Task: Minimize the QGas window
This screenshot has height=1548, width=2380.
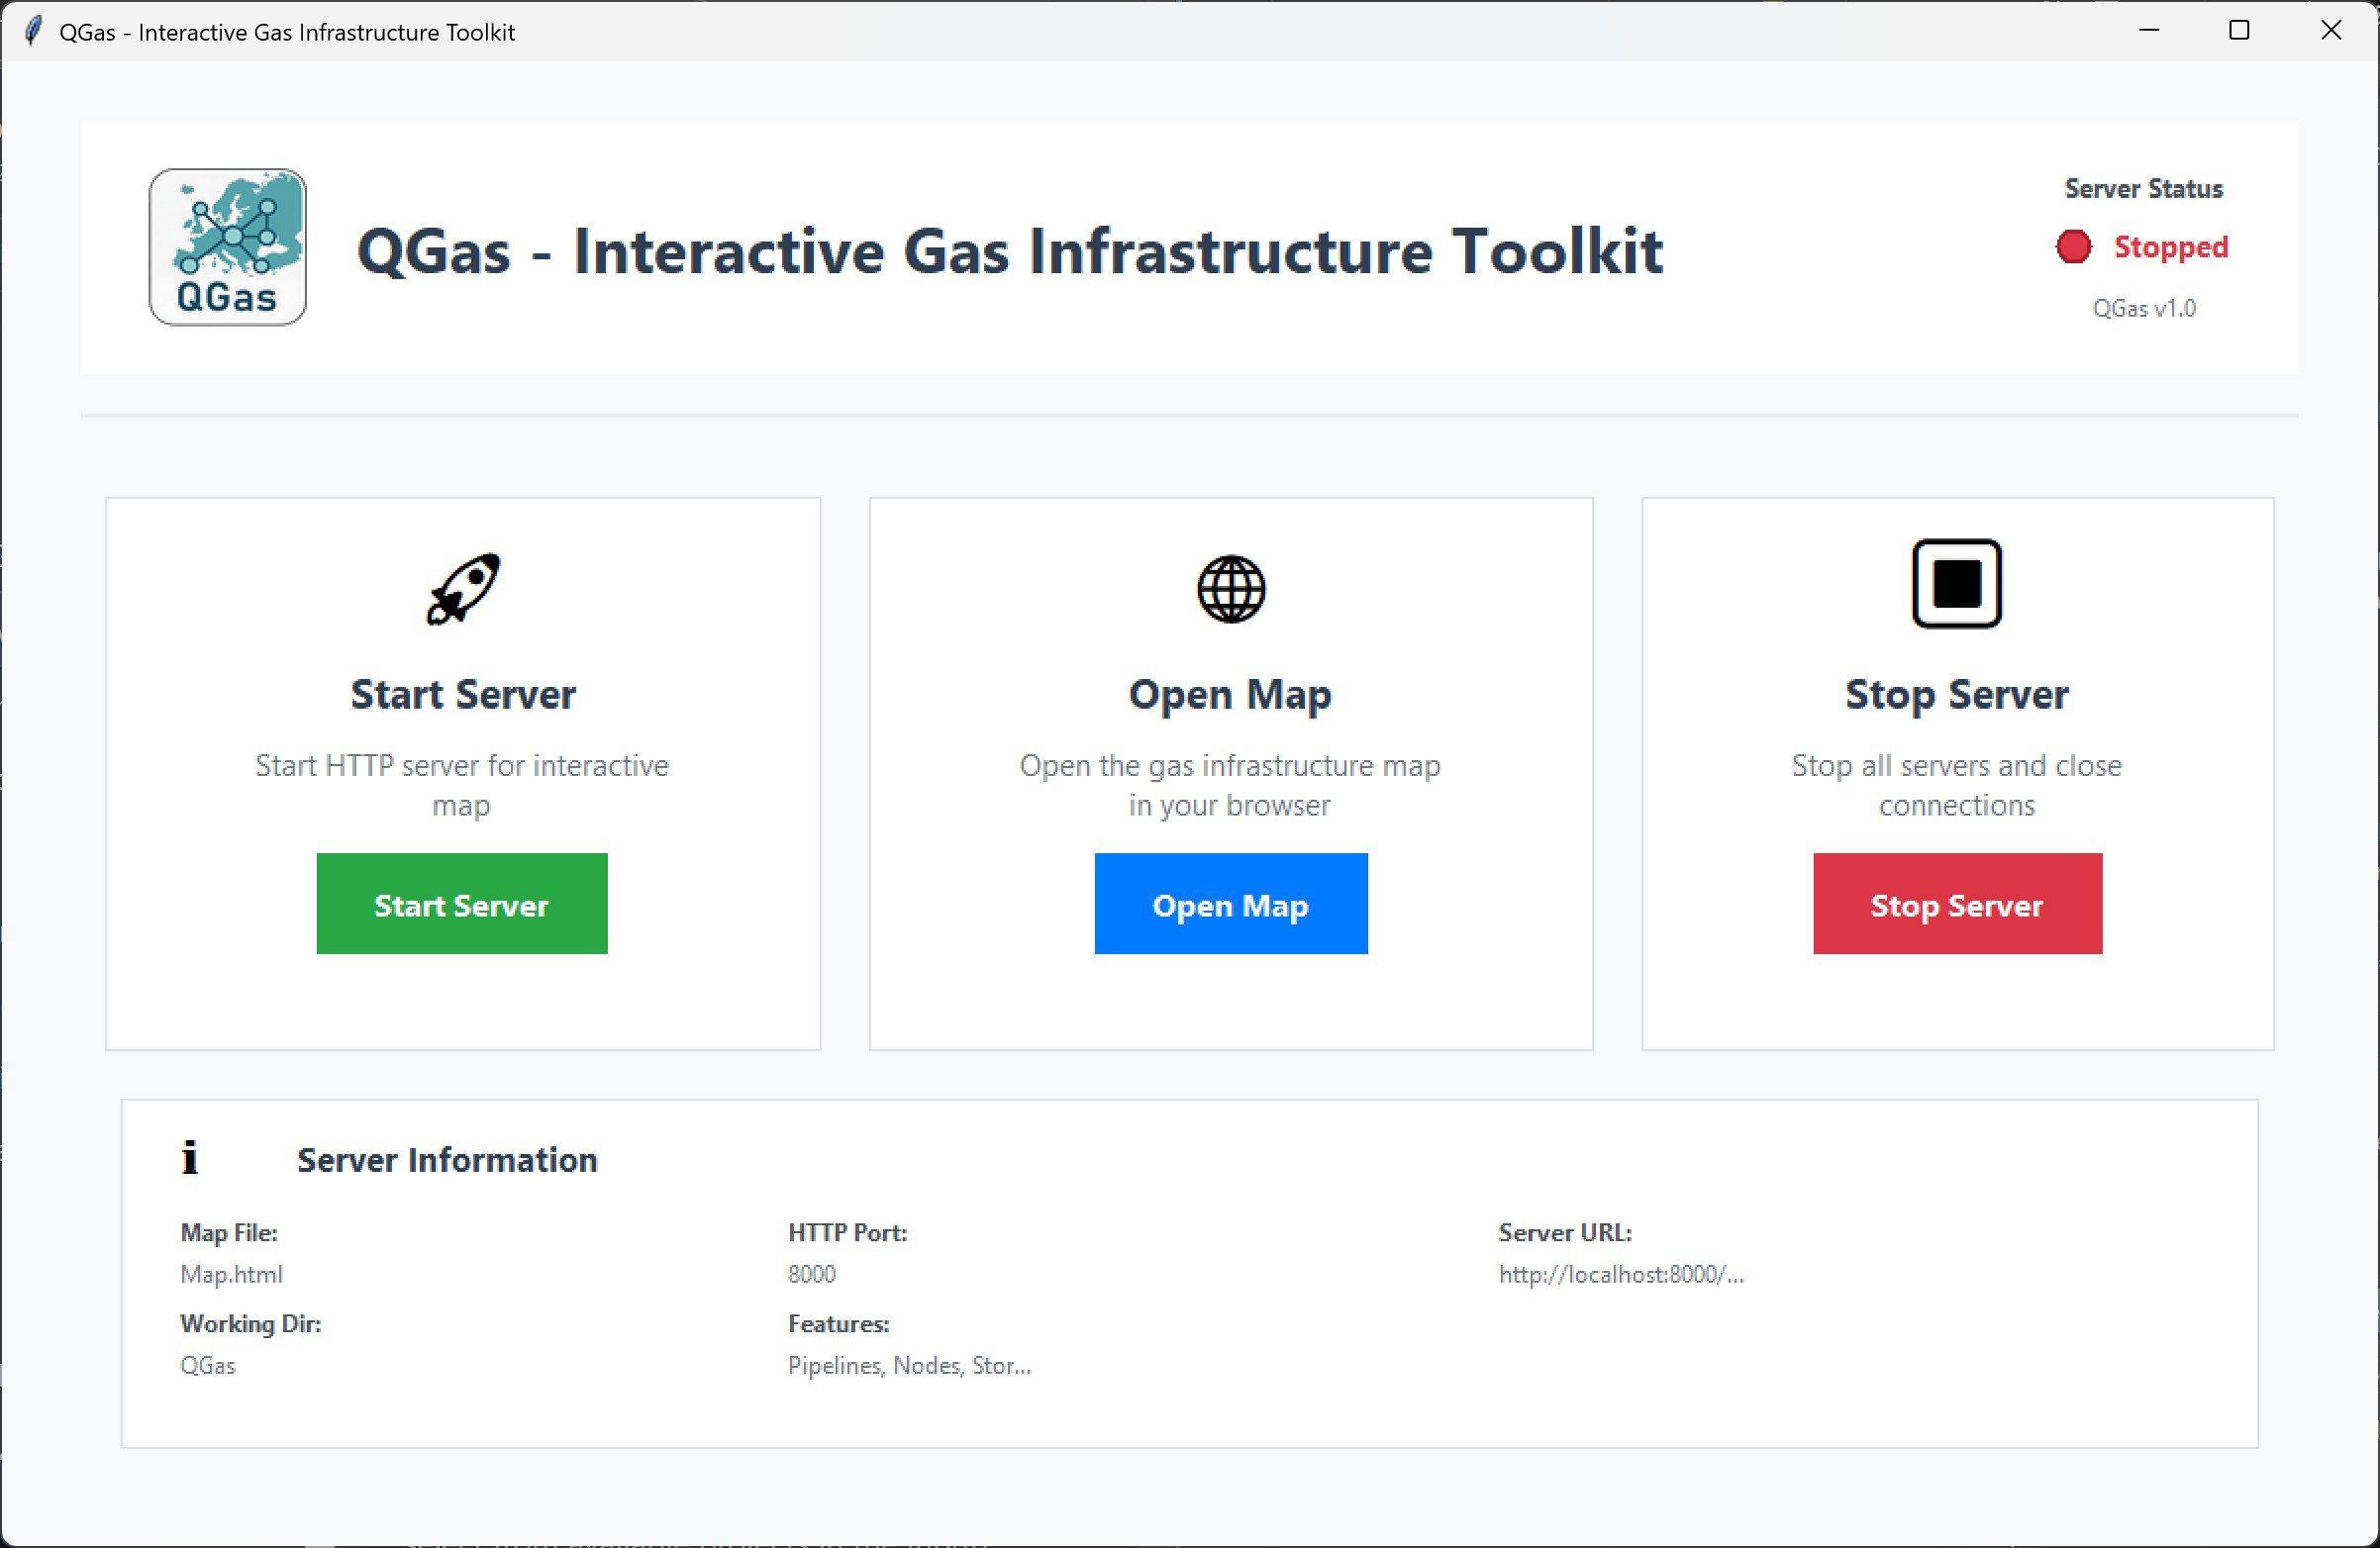Action: click(x=2149, y=31)
